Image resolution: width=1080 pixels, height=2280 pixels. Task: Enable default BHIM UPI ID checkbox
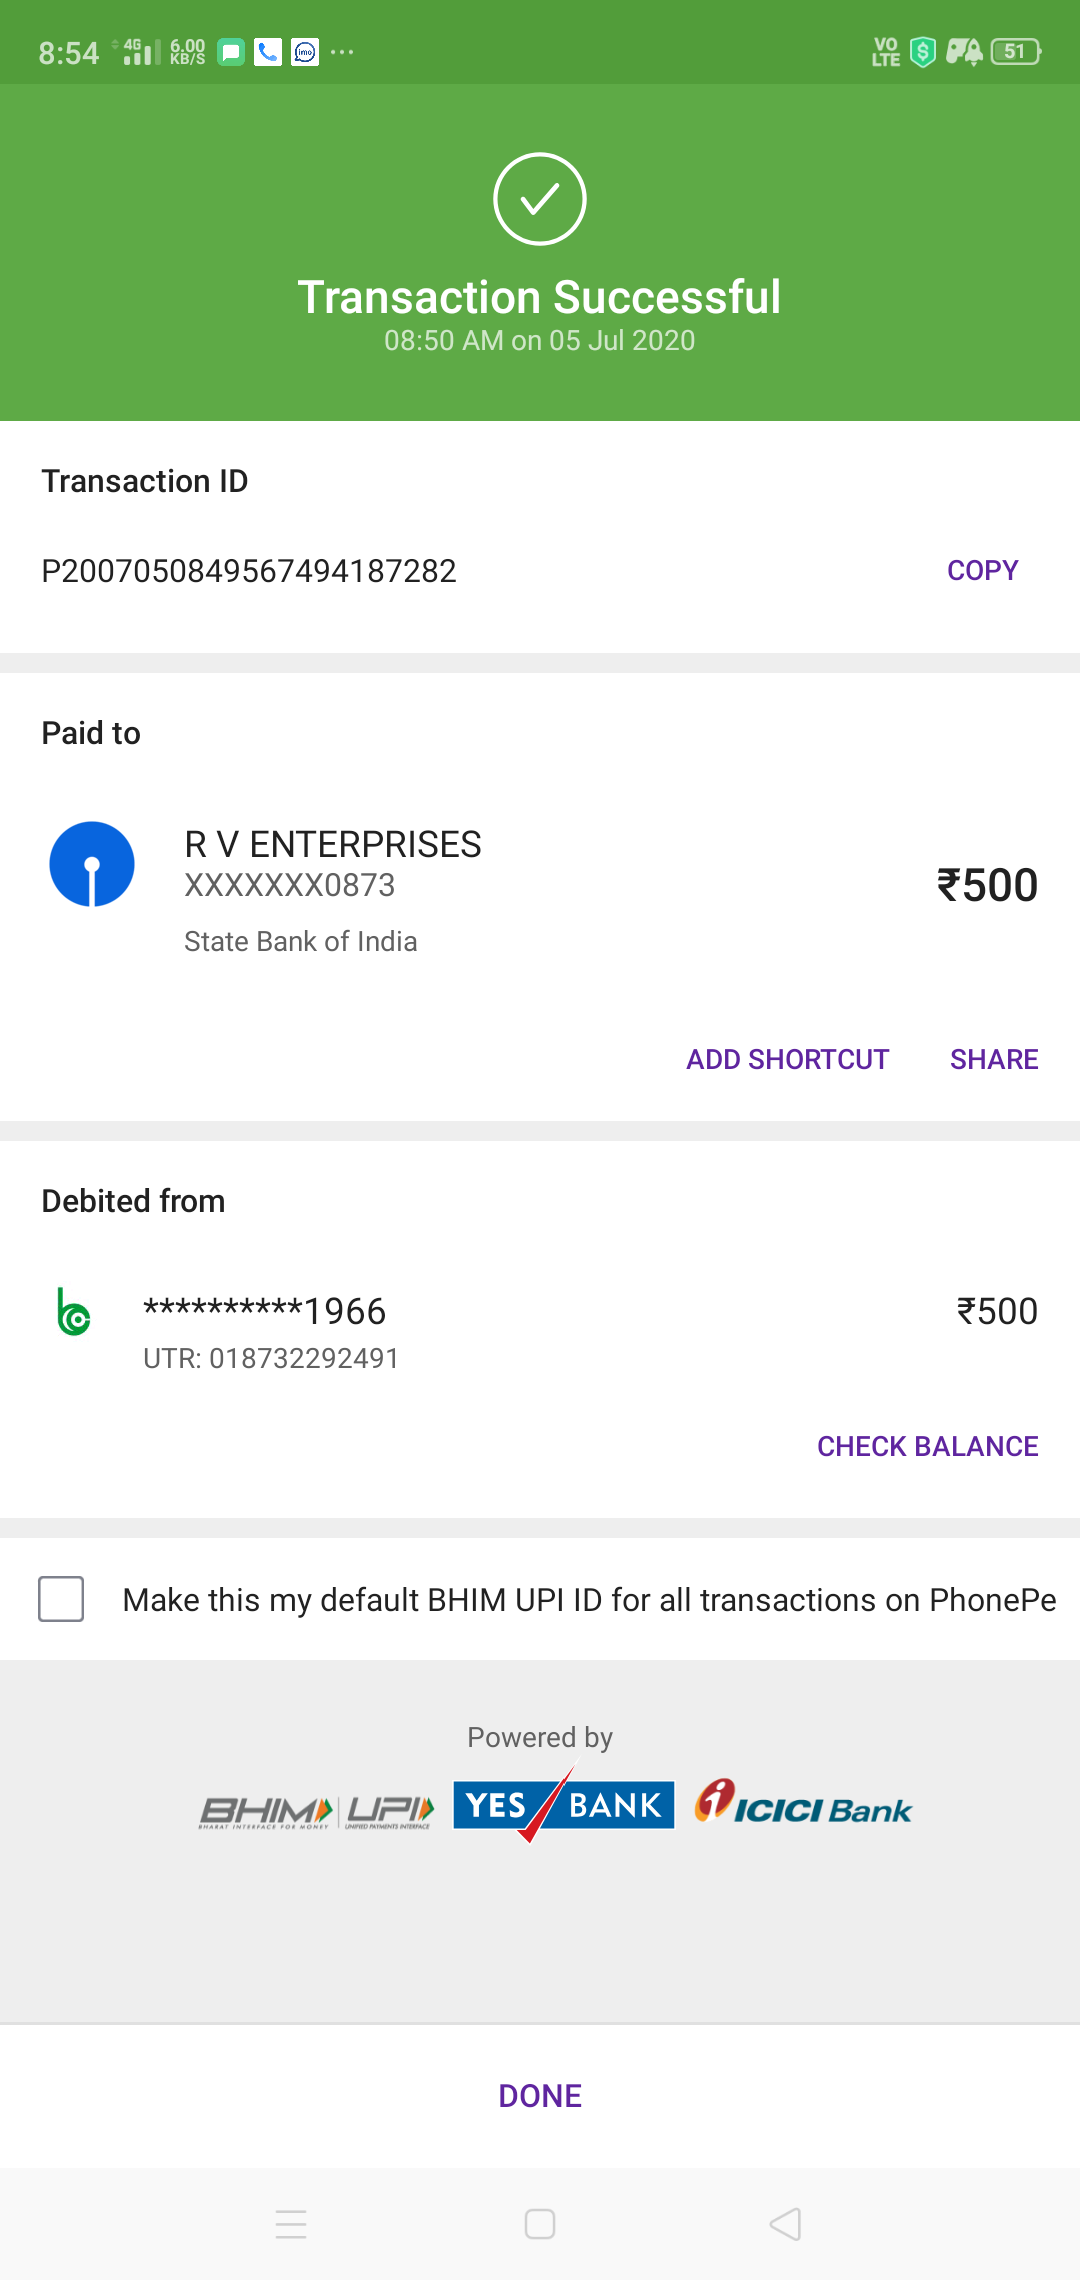pyautogui.click(x=61, y=1599)
